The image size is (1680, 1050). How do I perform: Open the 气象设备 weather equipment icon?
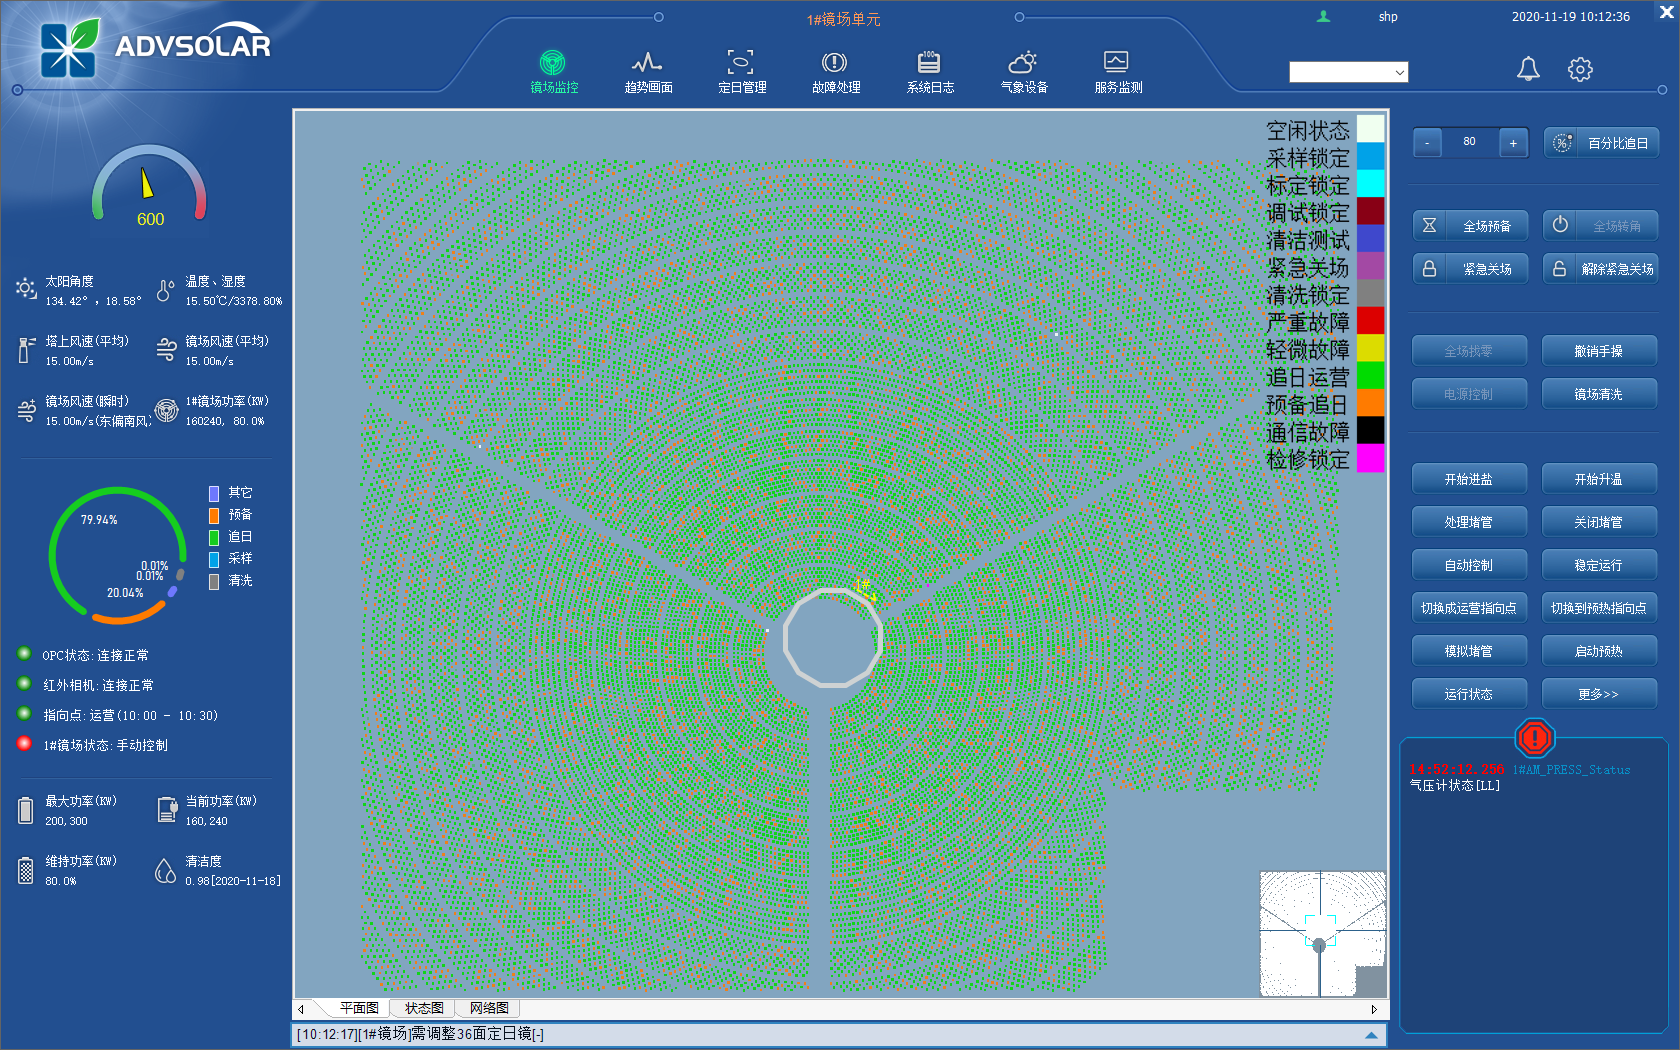[x=1023, y=63]
